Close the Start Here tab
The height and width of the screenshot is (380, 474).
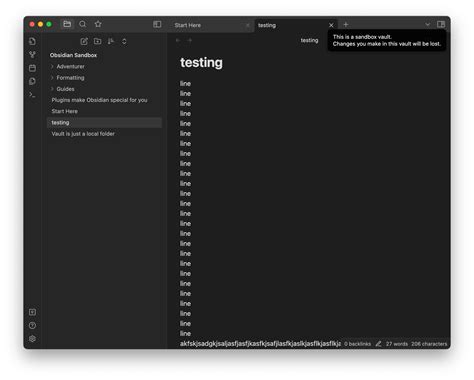(x=248, y=25)
